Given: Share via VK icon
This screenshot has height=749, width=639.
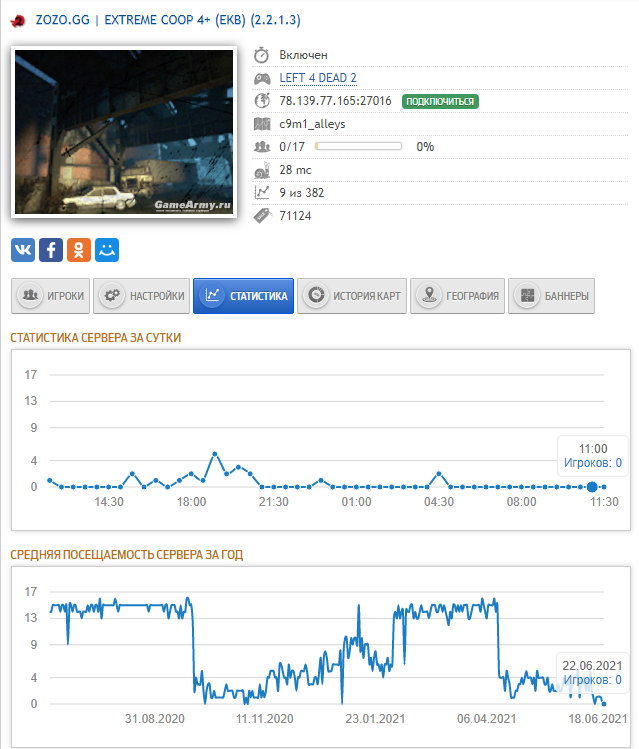Looking at the screenshot, I should click(x=23, y=250).
